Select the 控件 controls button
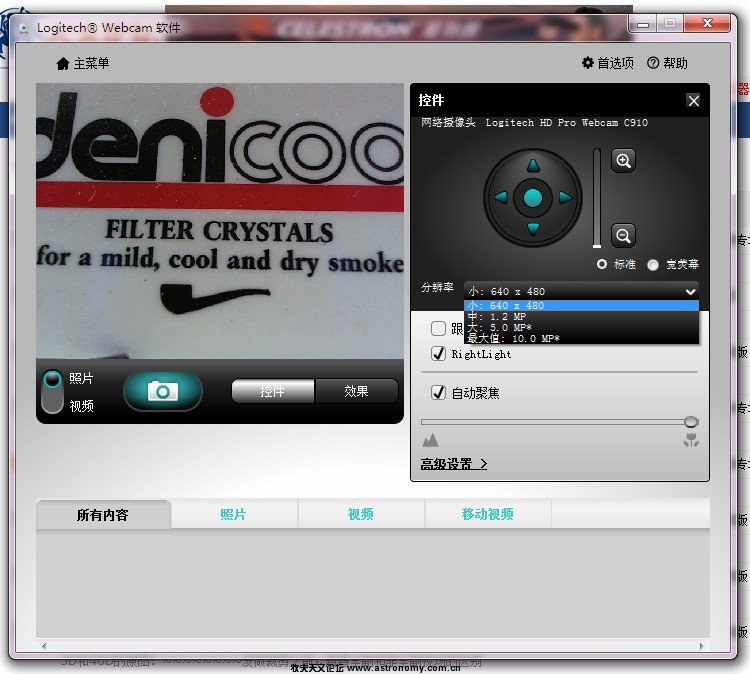 [x=273, y=391]
